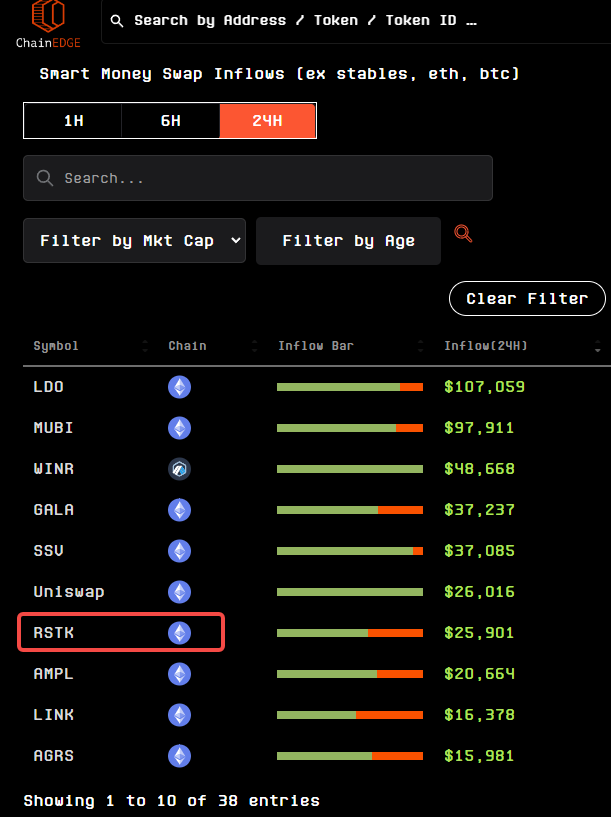Click the Ethereum chain icon for SSV

(x=179, y=551)
